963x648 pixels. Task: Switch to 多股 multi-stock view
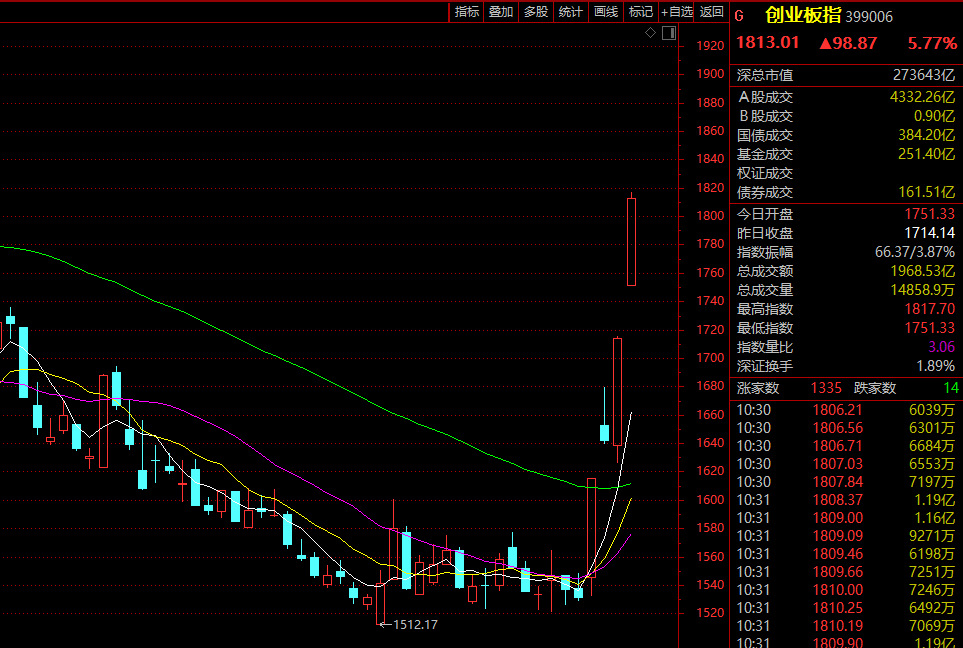536,12
